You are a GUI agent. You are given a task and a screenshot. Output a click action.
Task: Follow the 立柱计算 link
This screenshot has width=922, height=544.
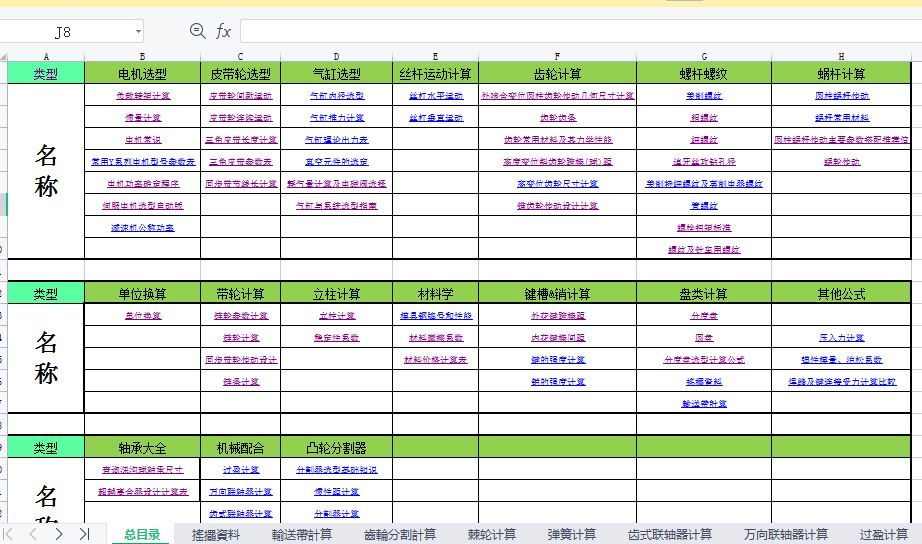pyautogui.click(x=337, y=315)
